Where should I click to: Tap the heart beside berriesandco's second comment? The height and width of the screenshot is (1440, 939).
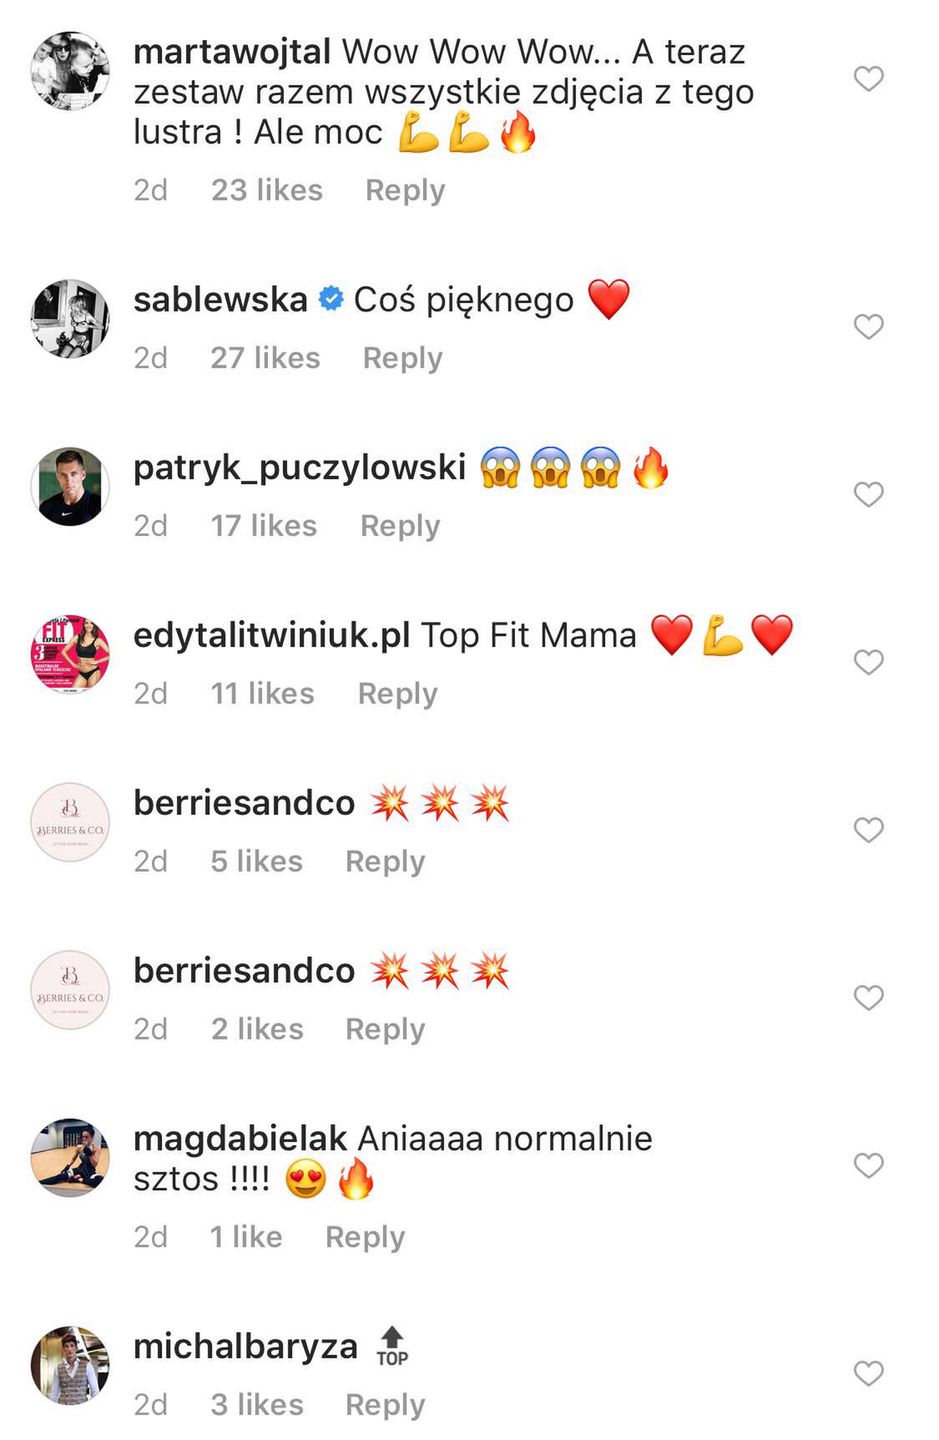pyautogui.click(x=868, y=997)
